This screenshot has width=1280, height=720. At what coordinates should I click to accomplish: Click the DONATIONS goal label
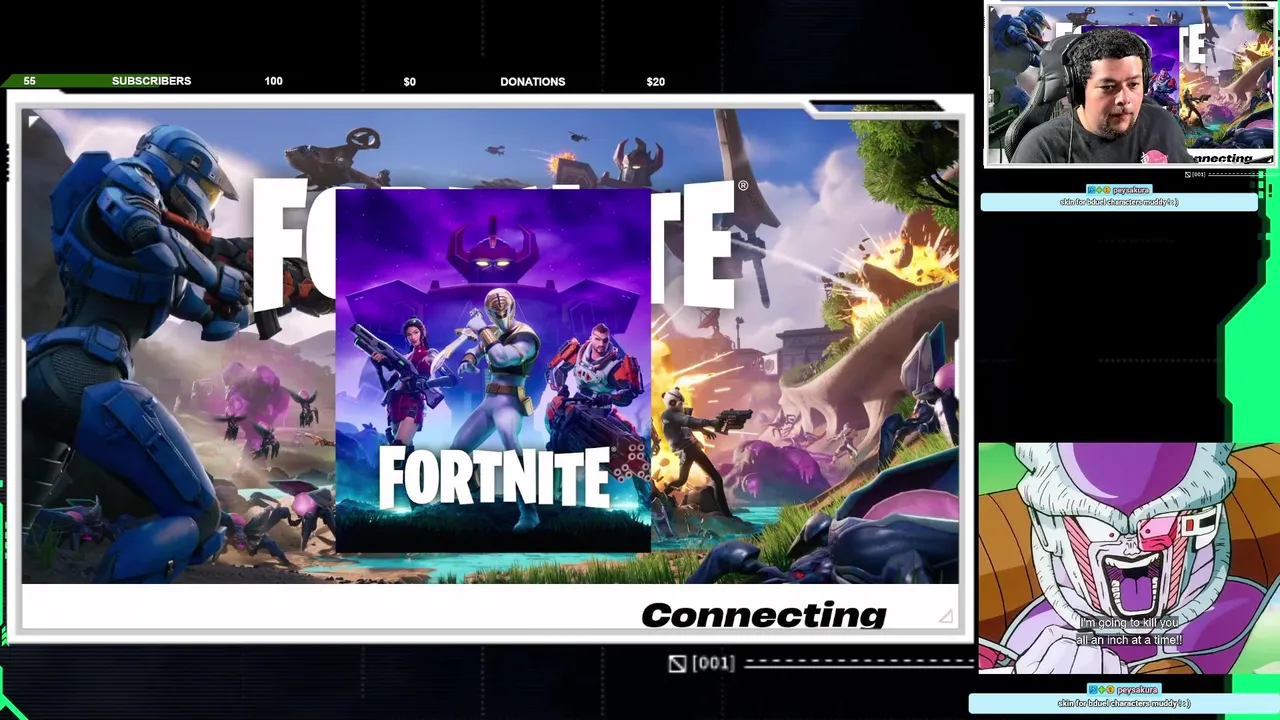click(x=532, y=82)
